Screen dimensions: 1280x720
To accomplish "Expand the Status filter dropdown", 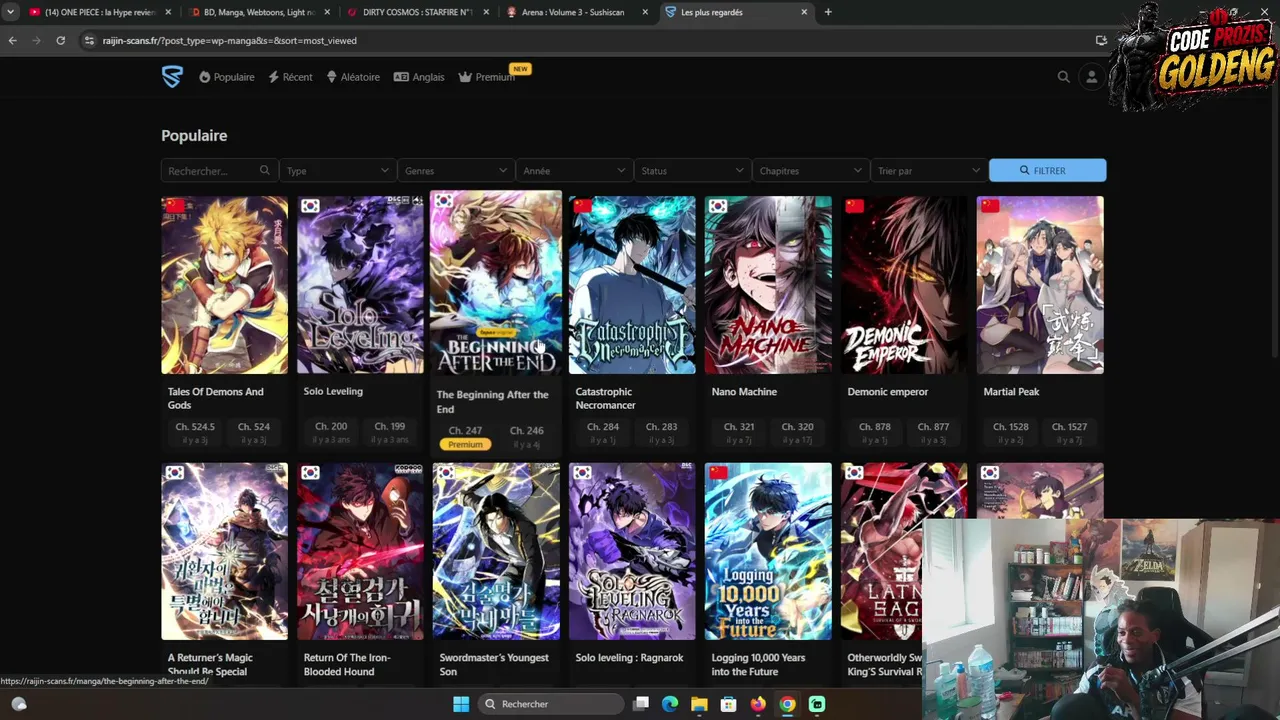I will tap(692, 171).
